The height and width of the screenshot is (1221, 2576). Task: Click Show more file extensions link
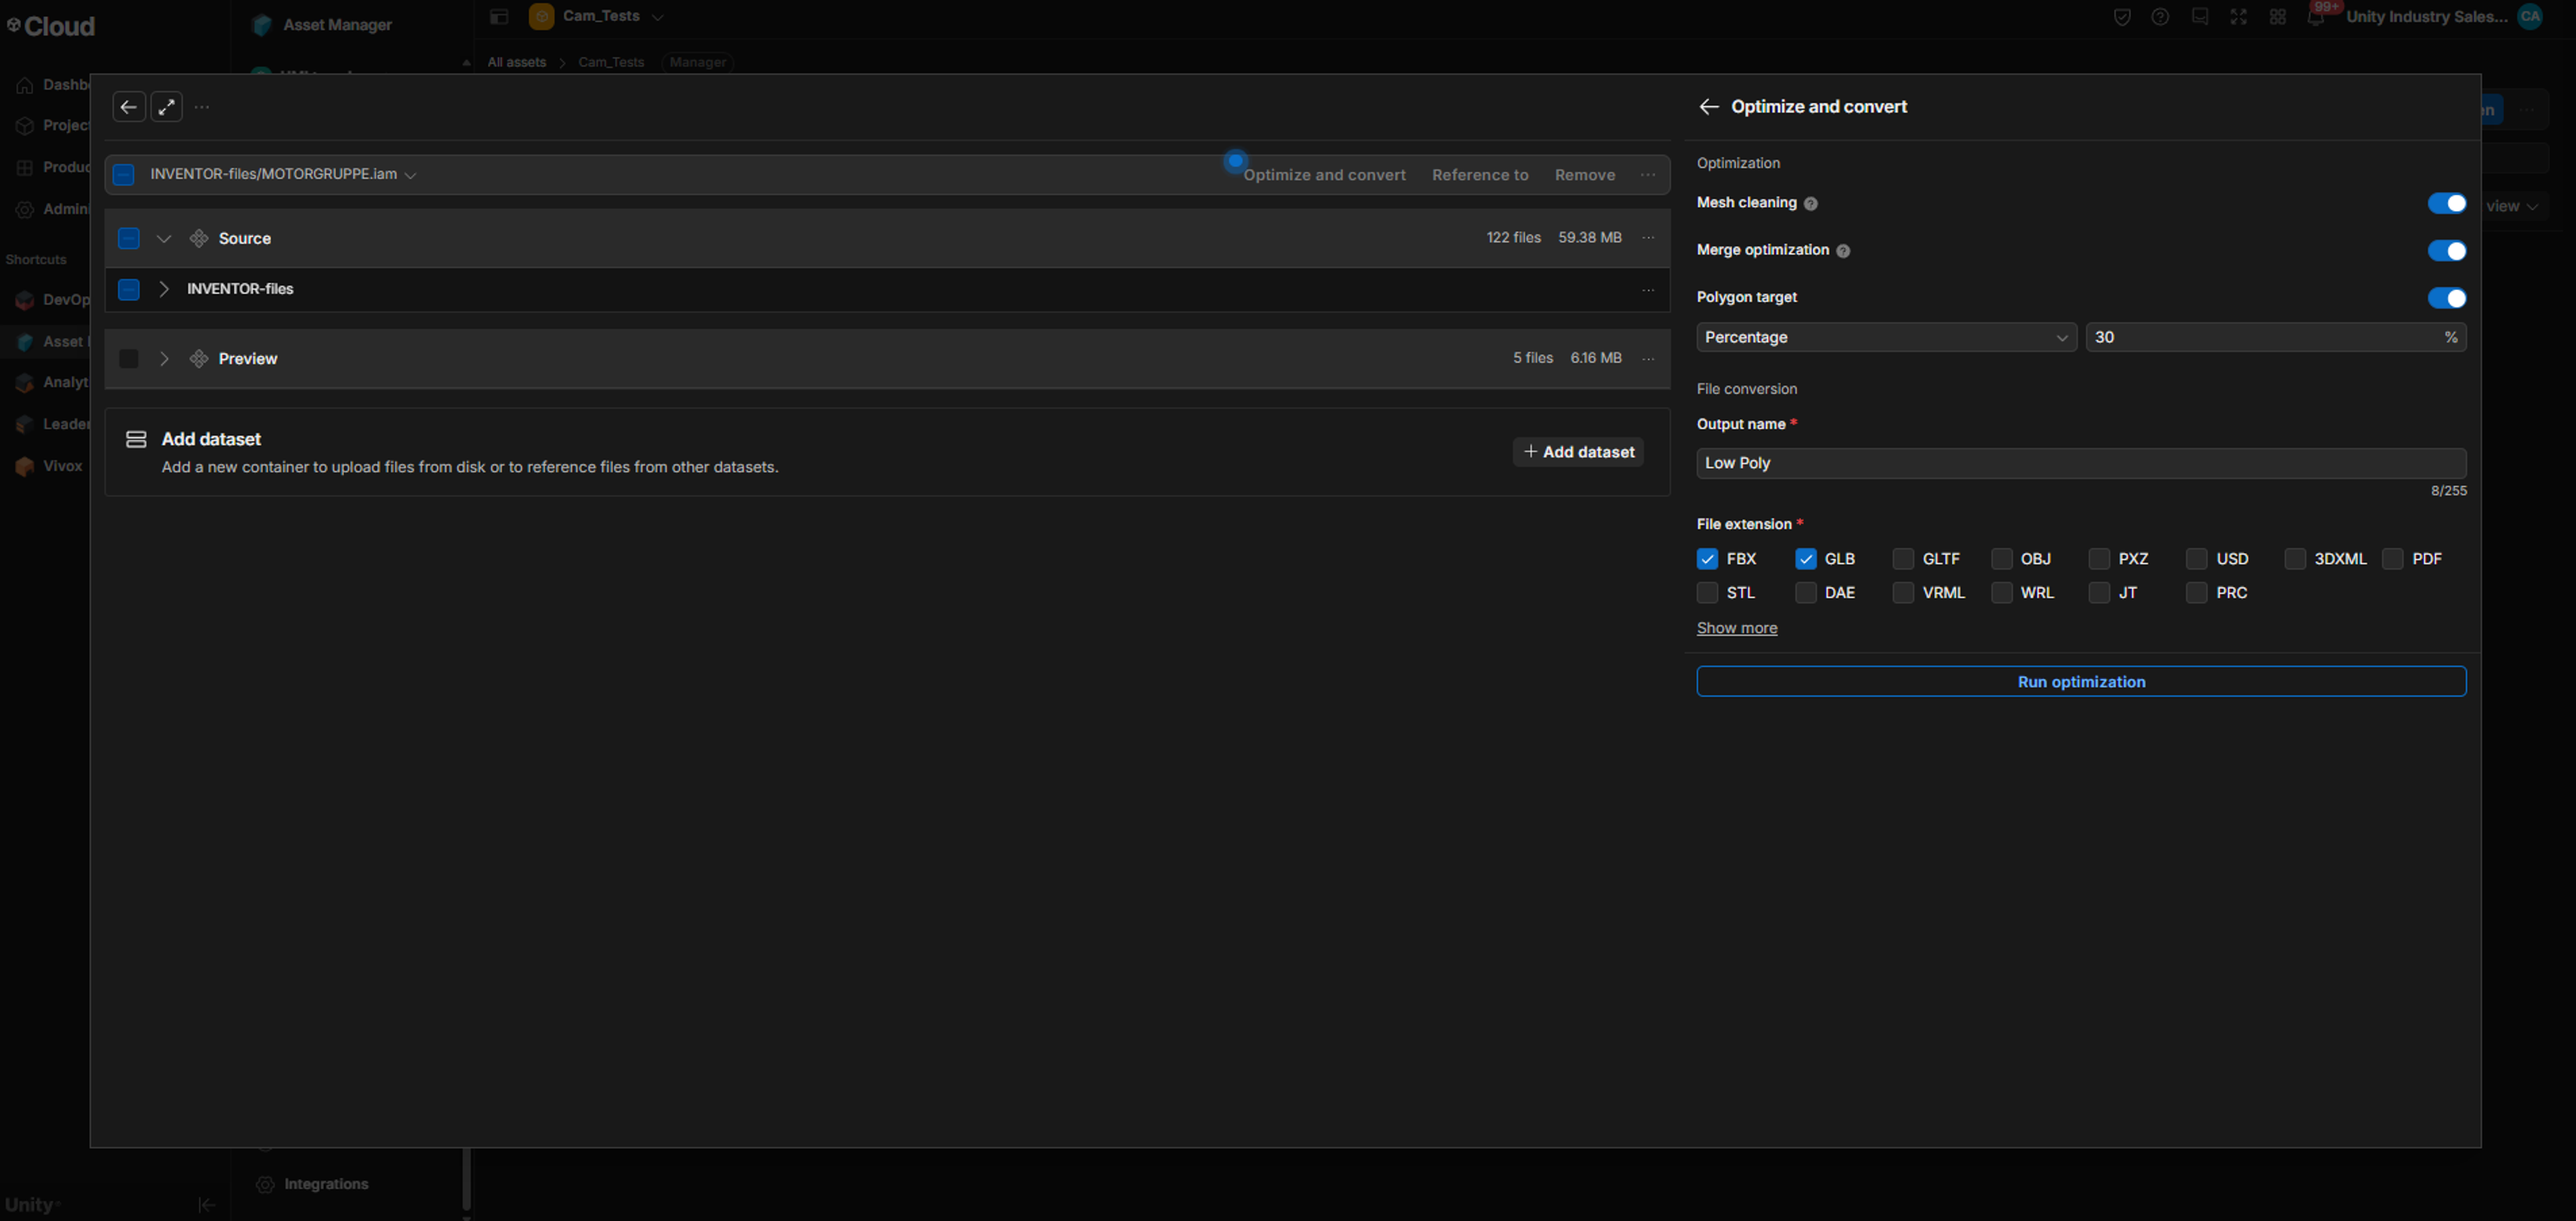(1736, 628)
